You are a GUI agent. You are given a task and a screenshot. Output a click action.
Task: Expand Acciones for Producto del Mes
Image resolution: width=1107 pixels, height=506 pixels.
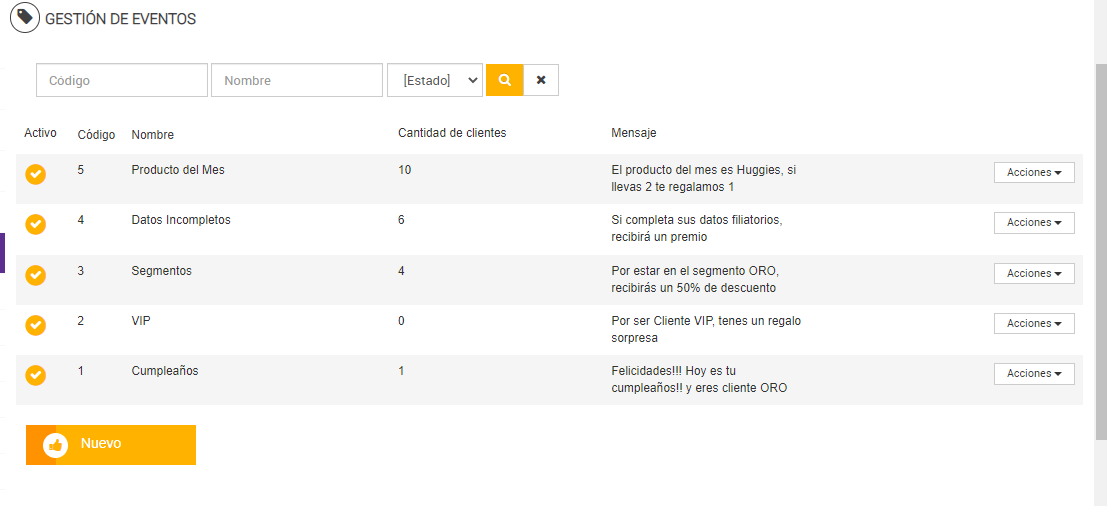click(x=1034, y=173)
